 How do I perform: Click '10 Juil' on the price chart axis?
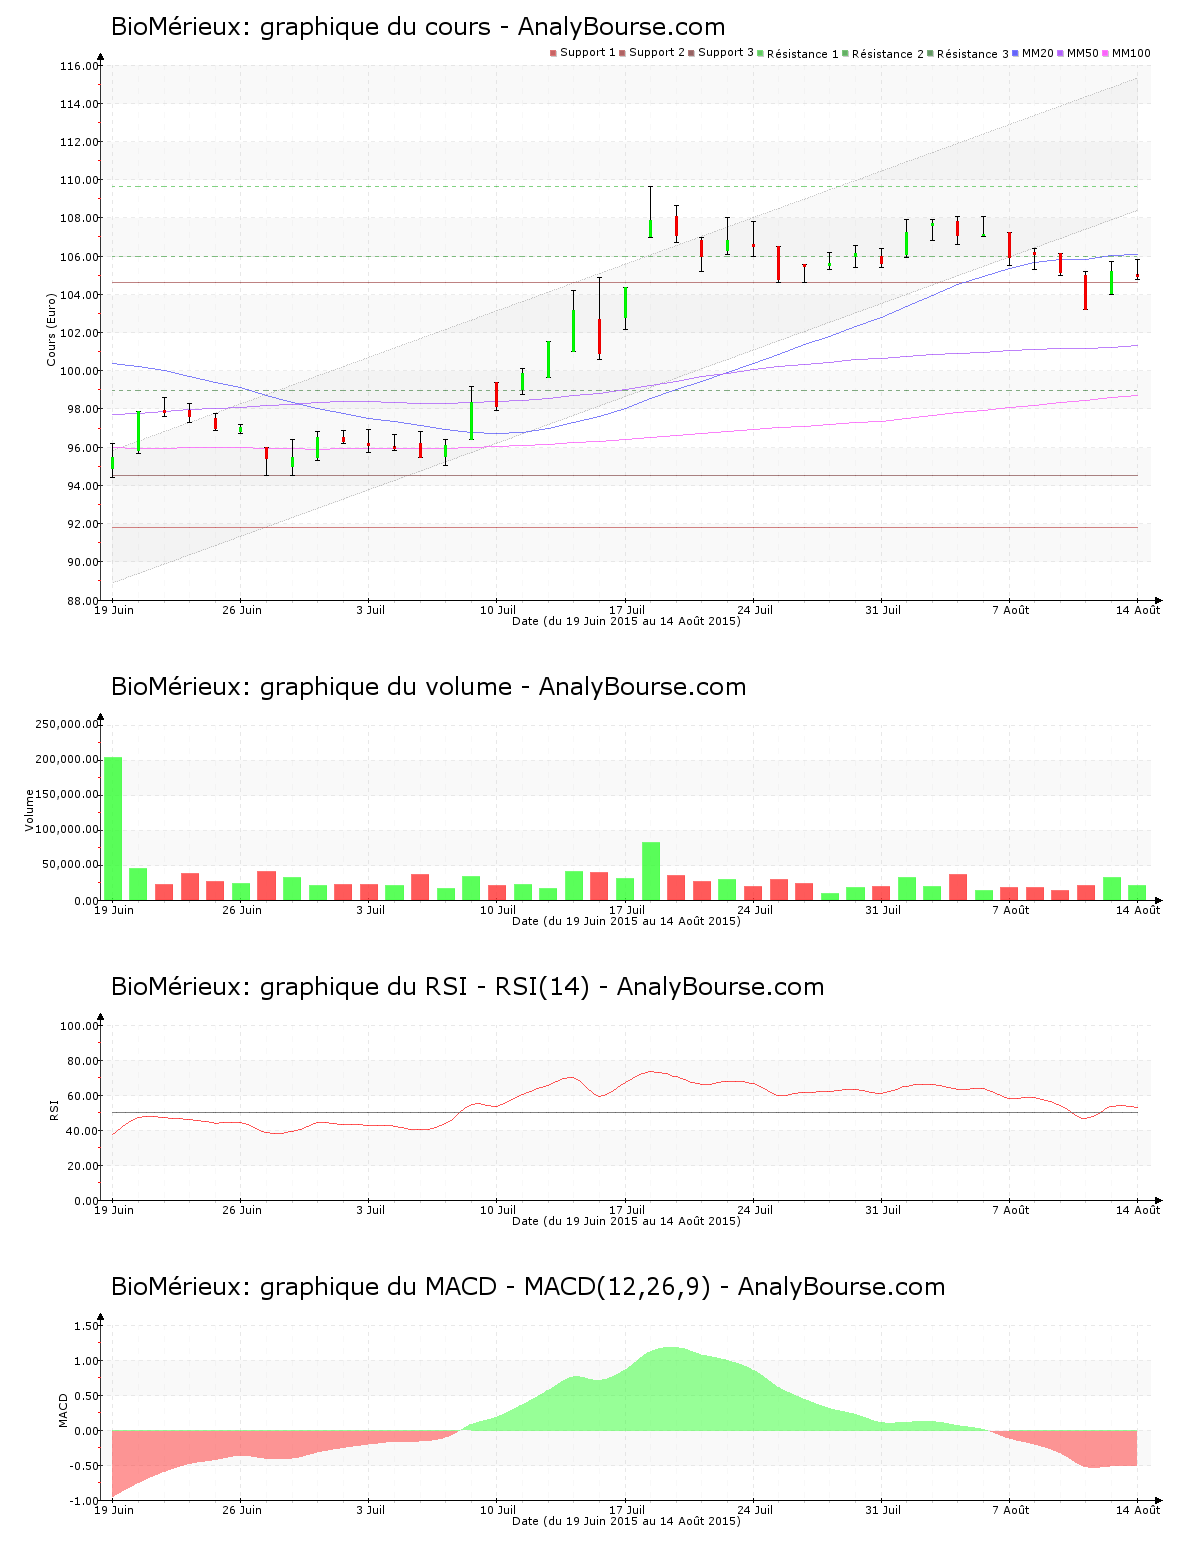point(498,610)
